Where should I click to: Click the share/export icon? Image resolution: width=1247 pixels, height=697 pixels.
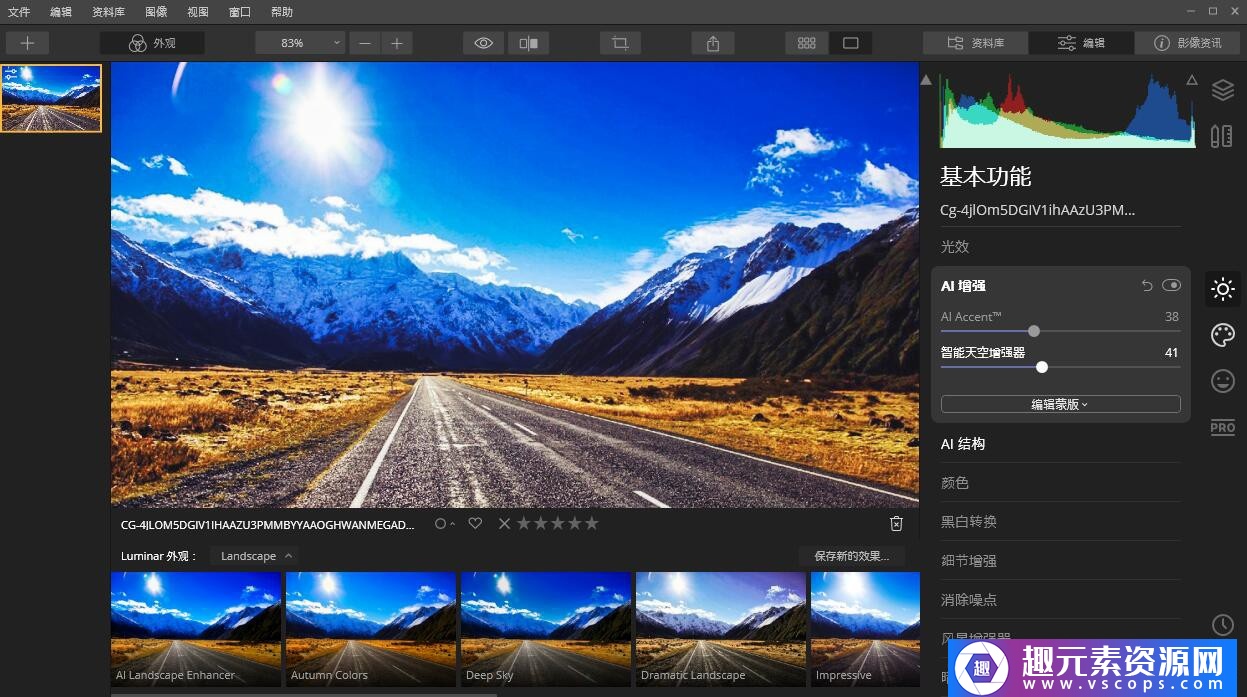713,43
